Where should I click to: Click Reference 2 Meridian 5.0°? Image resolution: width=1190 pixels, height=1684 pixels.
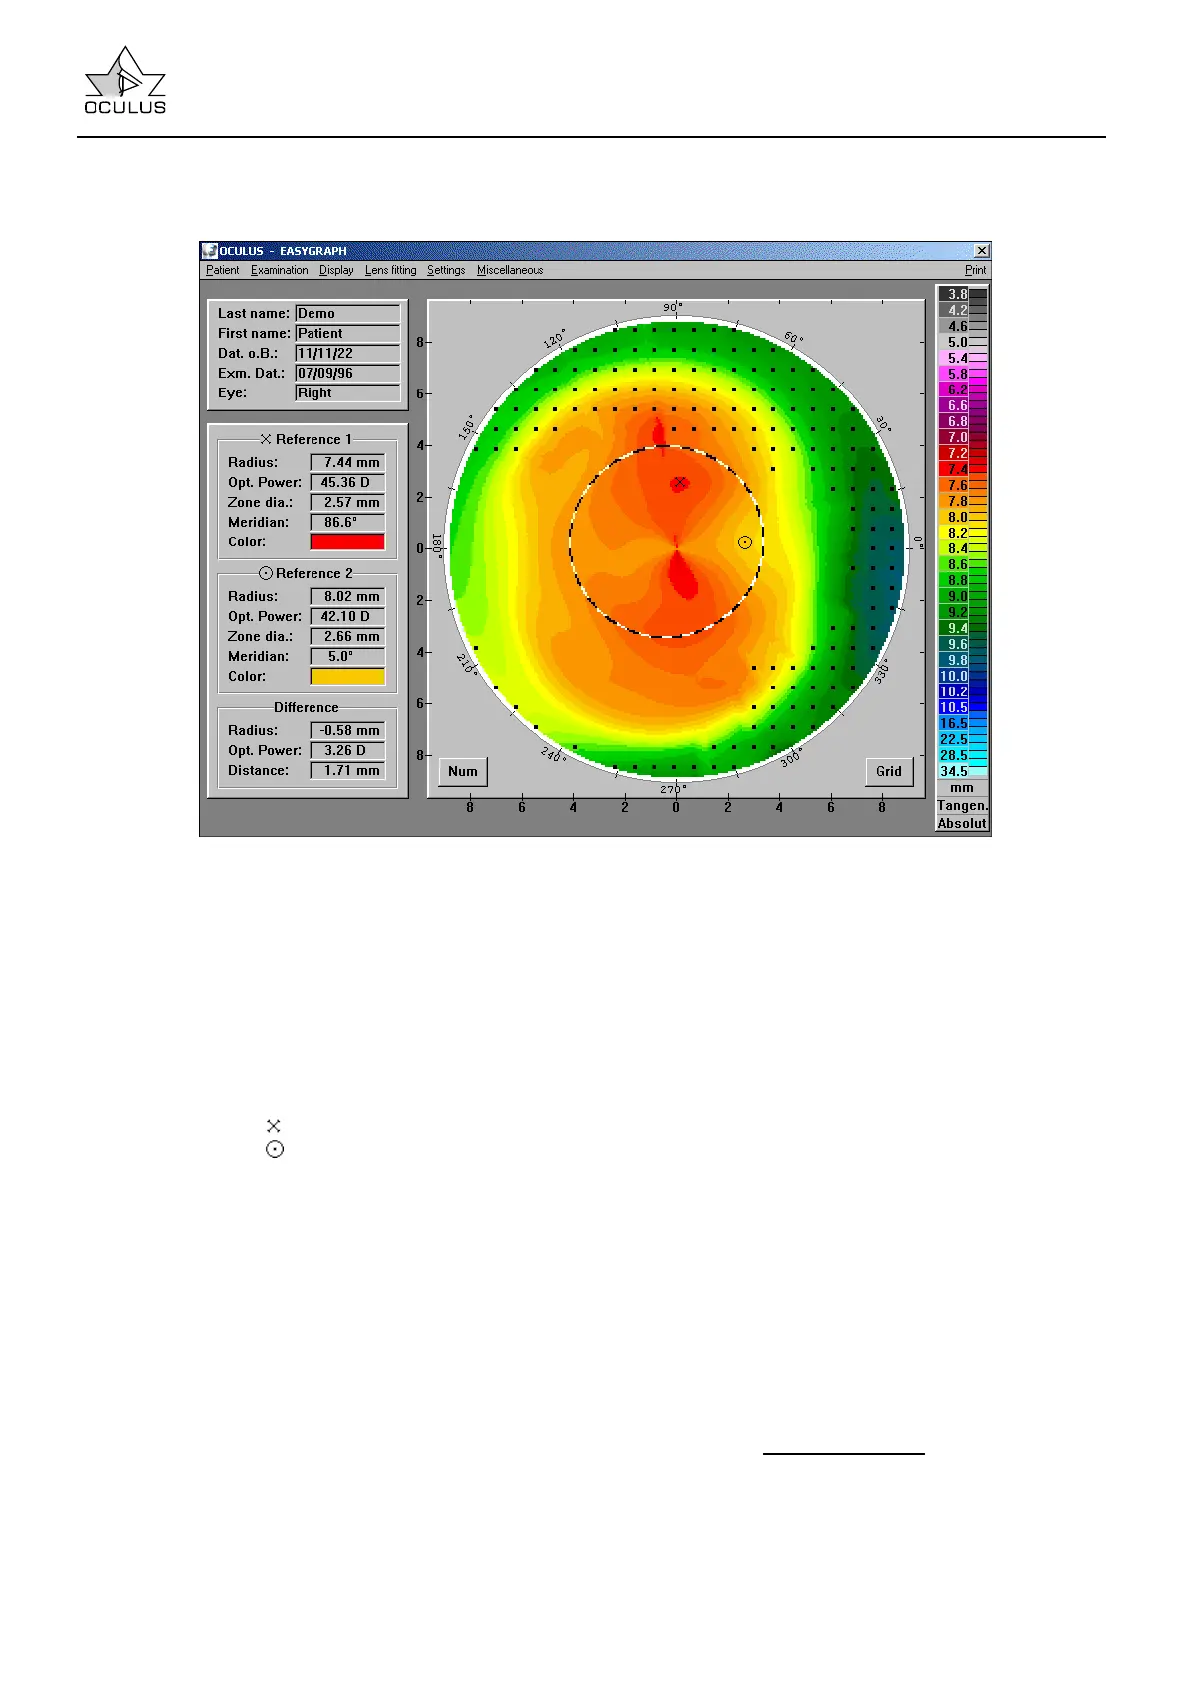pos(347,656)
